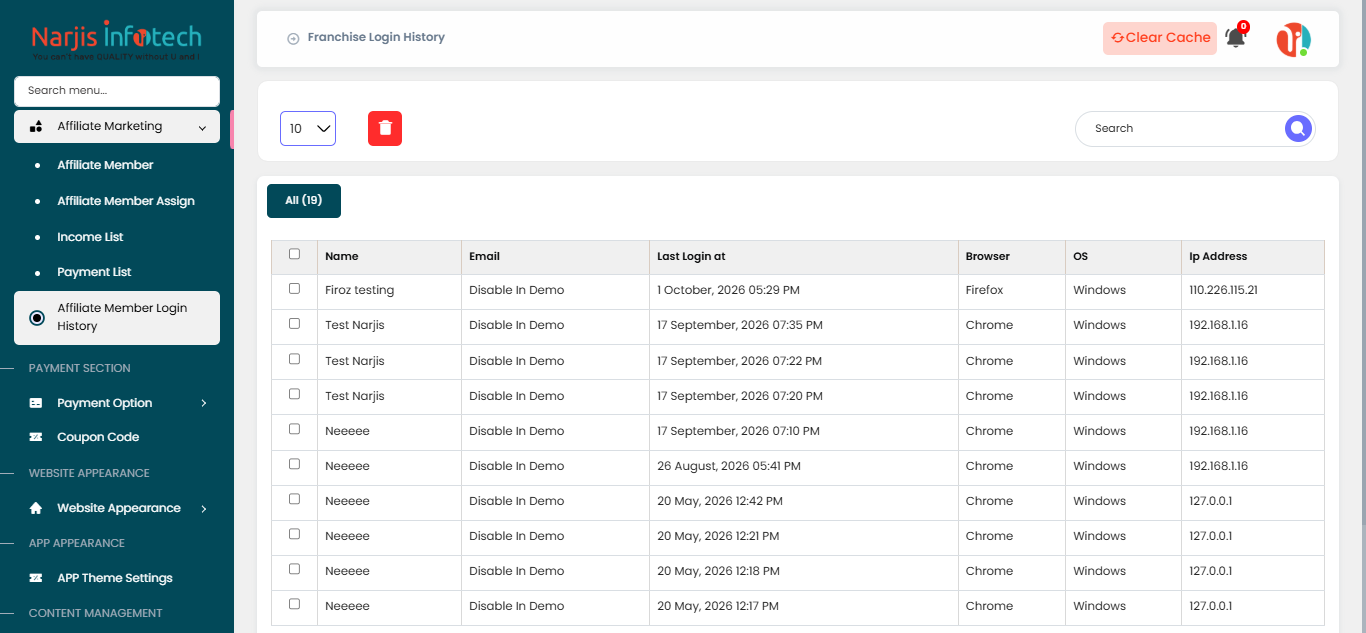Open Affiliate Member Assign menu item

(126, 201)
